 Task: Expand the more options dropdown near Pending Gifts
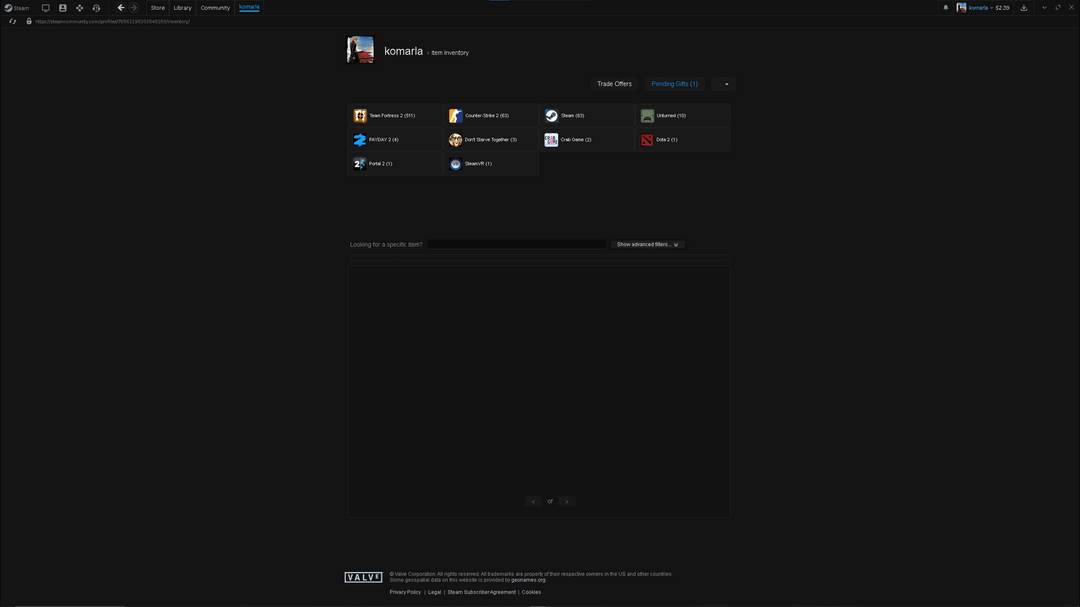tap(726, 84)
